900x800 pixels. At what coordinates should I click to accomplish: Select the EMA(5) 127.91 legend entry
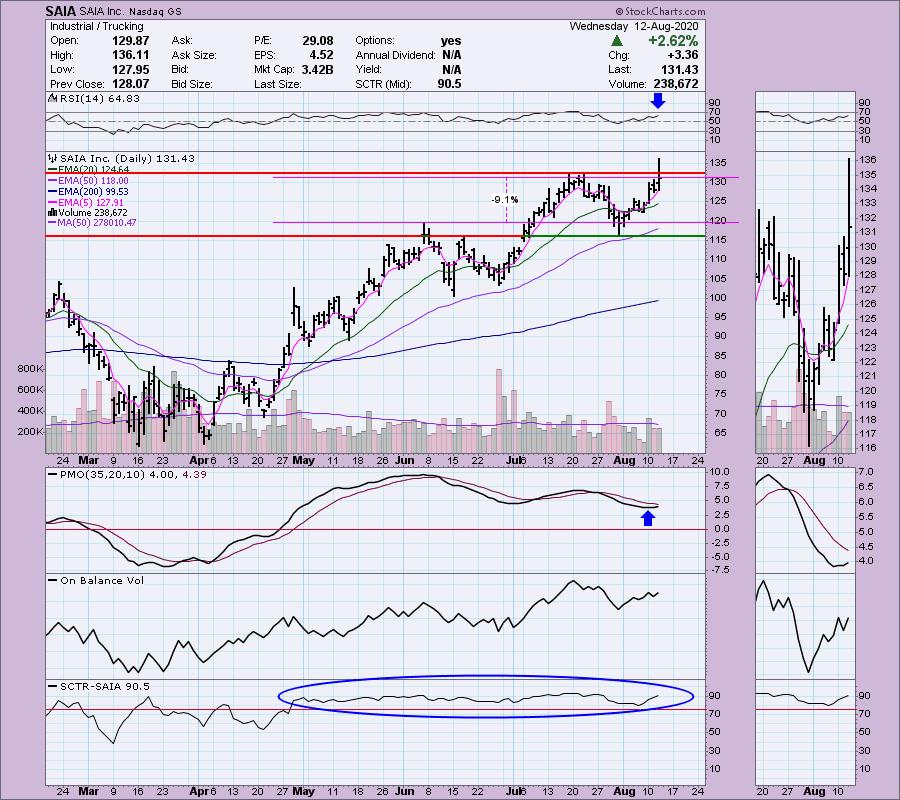pyautogui.click(x=86, y=202)
